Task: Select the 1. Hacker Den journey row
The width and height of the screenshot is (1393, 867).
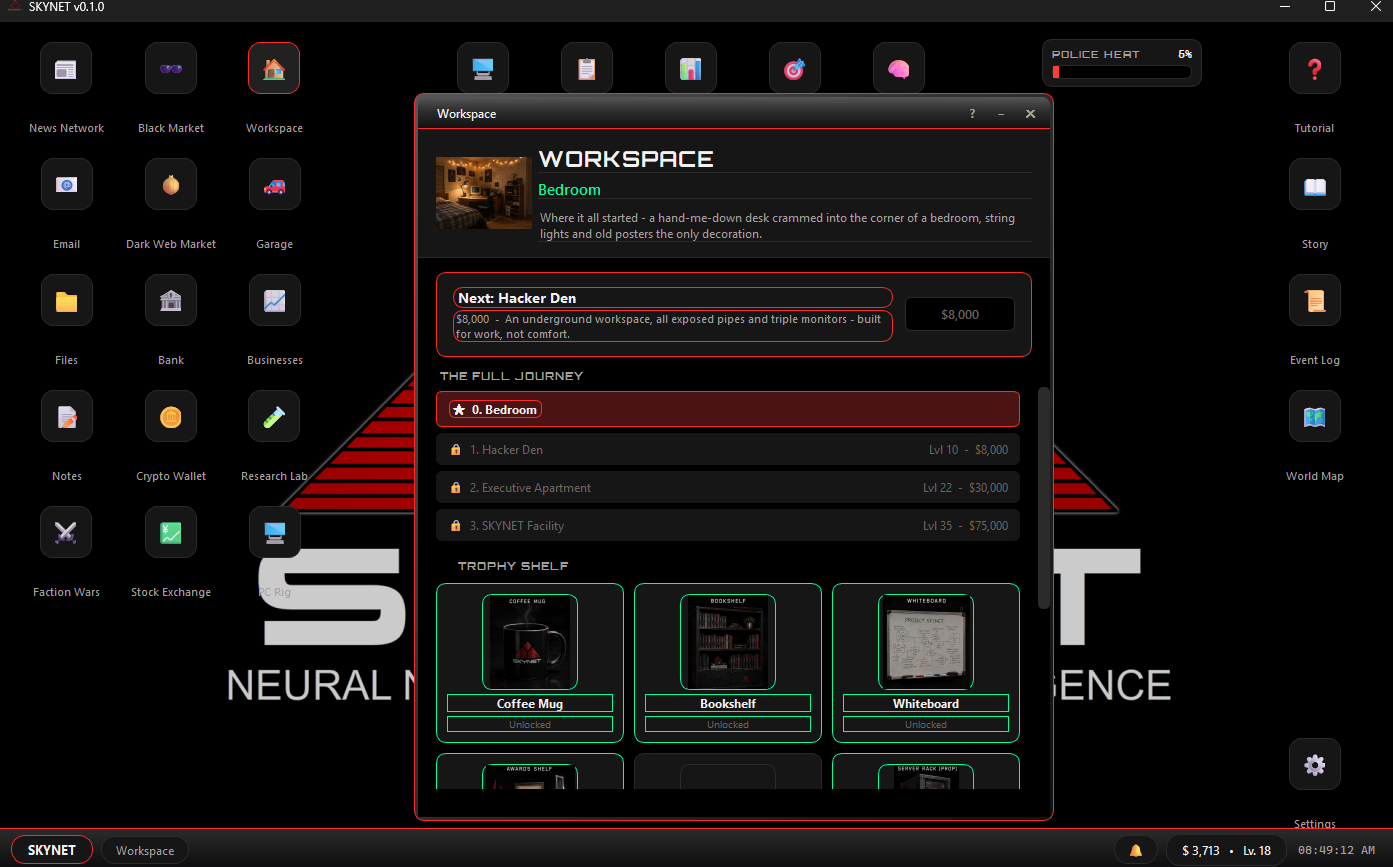Action: (x=728, y=450)
